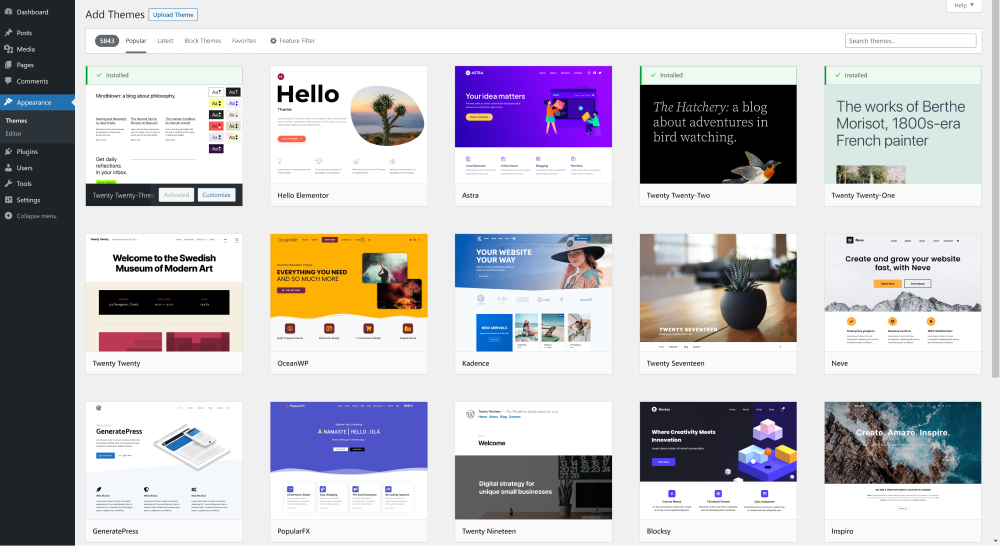Click the Settings sliders icon
Viewport: 1000px width, 546px height.
coord(8,200)
